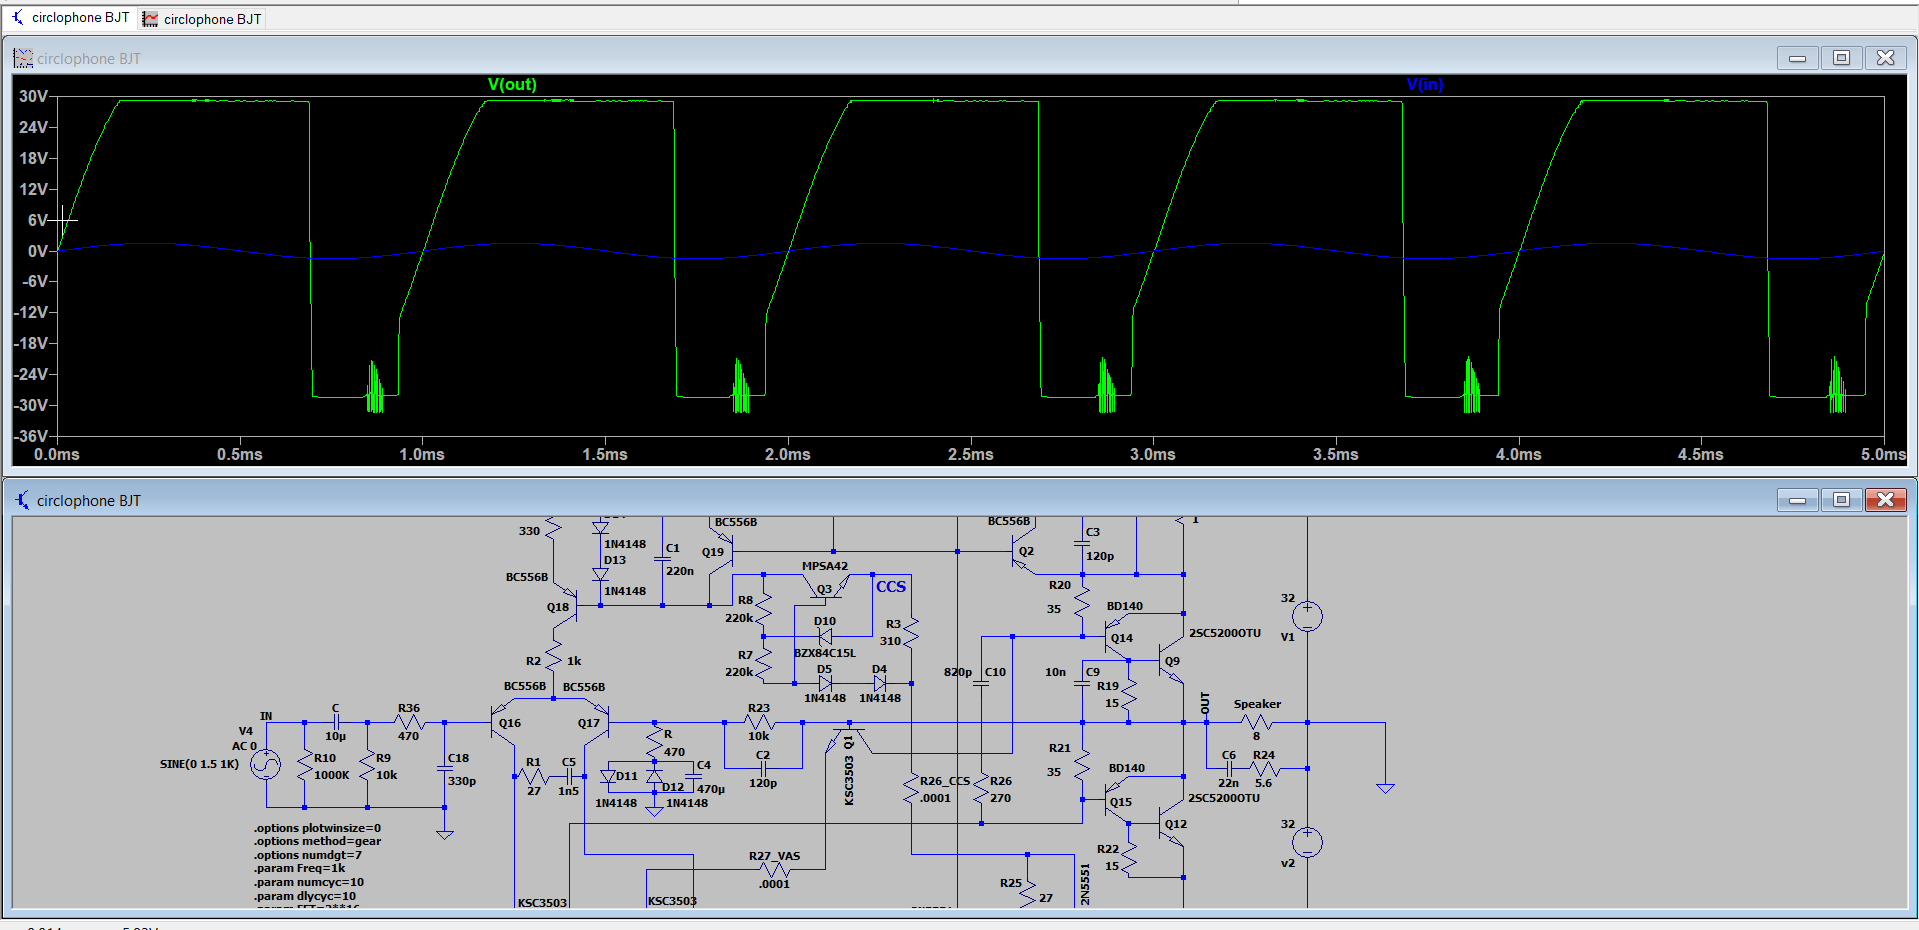The image size is (1919, 930).
Task: Click the blue CCS label
Action: (891, 587)
